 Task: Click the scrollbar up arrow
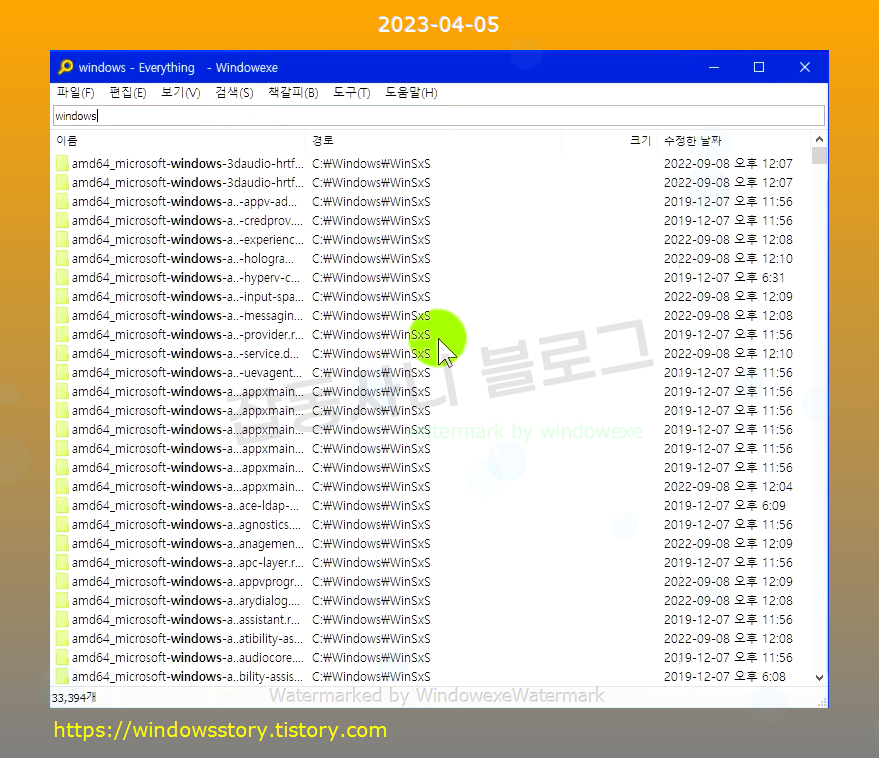pos(819,139)
